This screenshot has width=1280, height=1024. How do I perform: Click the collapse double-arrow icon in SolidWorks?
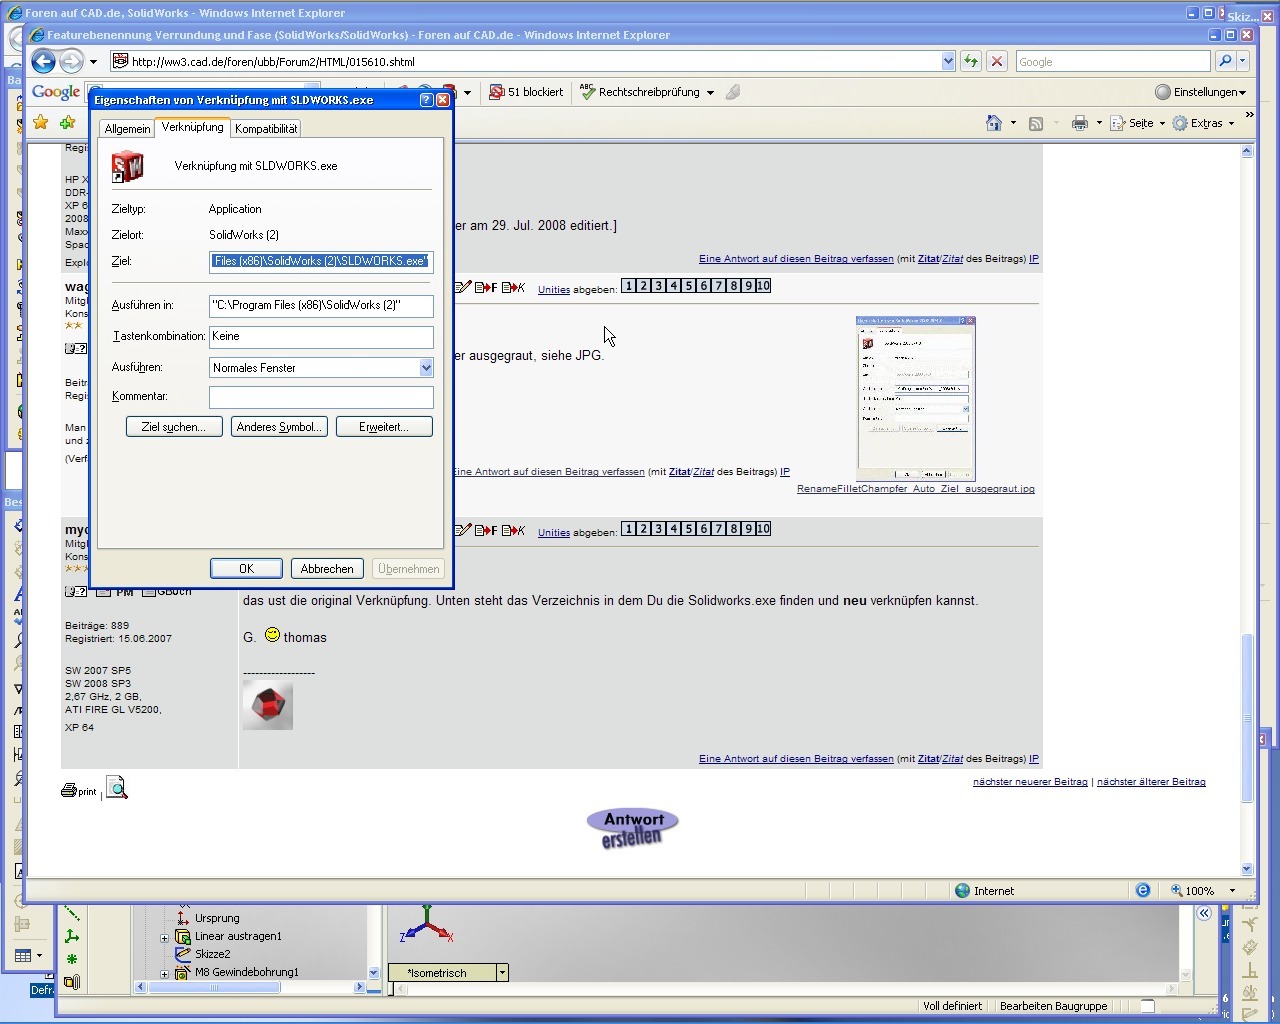point(1204,913)
